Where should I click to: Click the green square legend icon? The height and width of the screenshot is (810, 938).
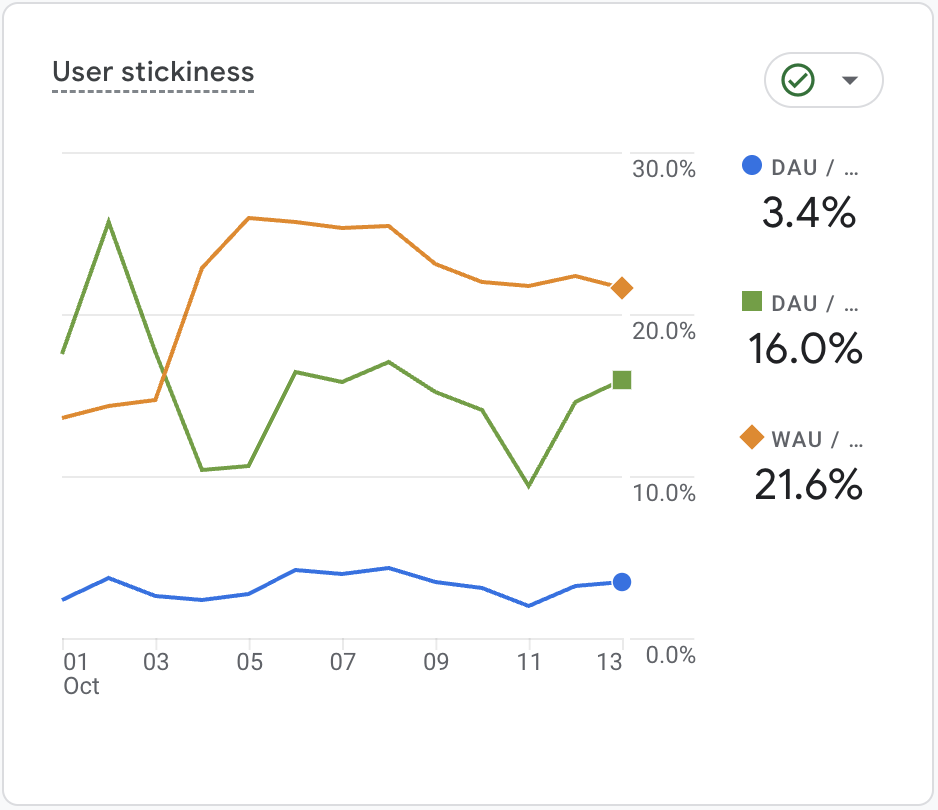(x=752, y=301)
